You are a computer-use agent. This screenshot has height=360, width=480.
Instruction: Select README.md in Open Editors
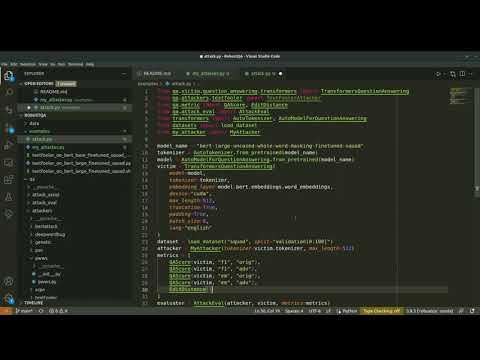(53, 92)
